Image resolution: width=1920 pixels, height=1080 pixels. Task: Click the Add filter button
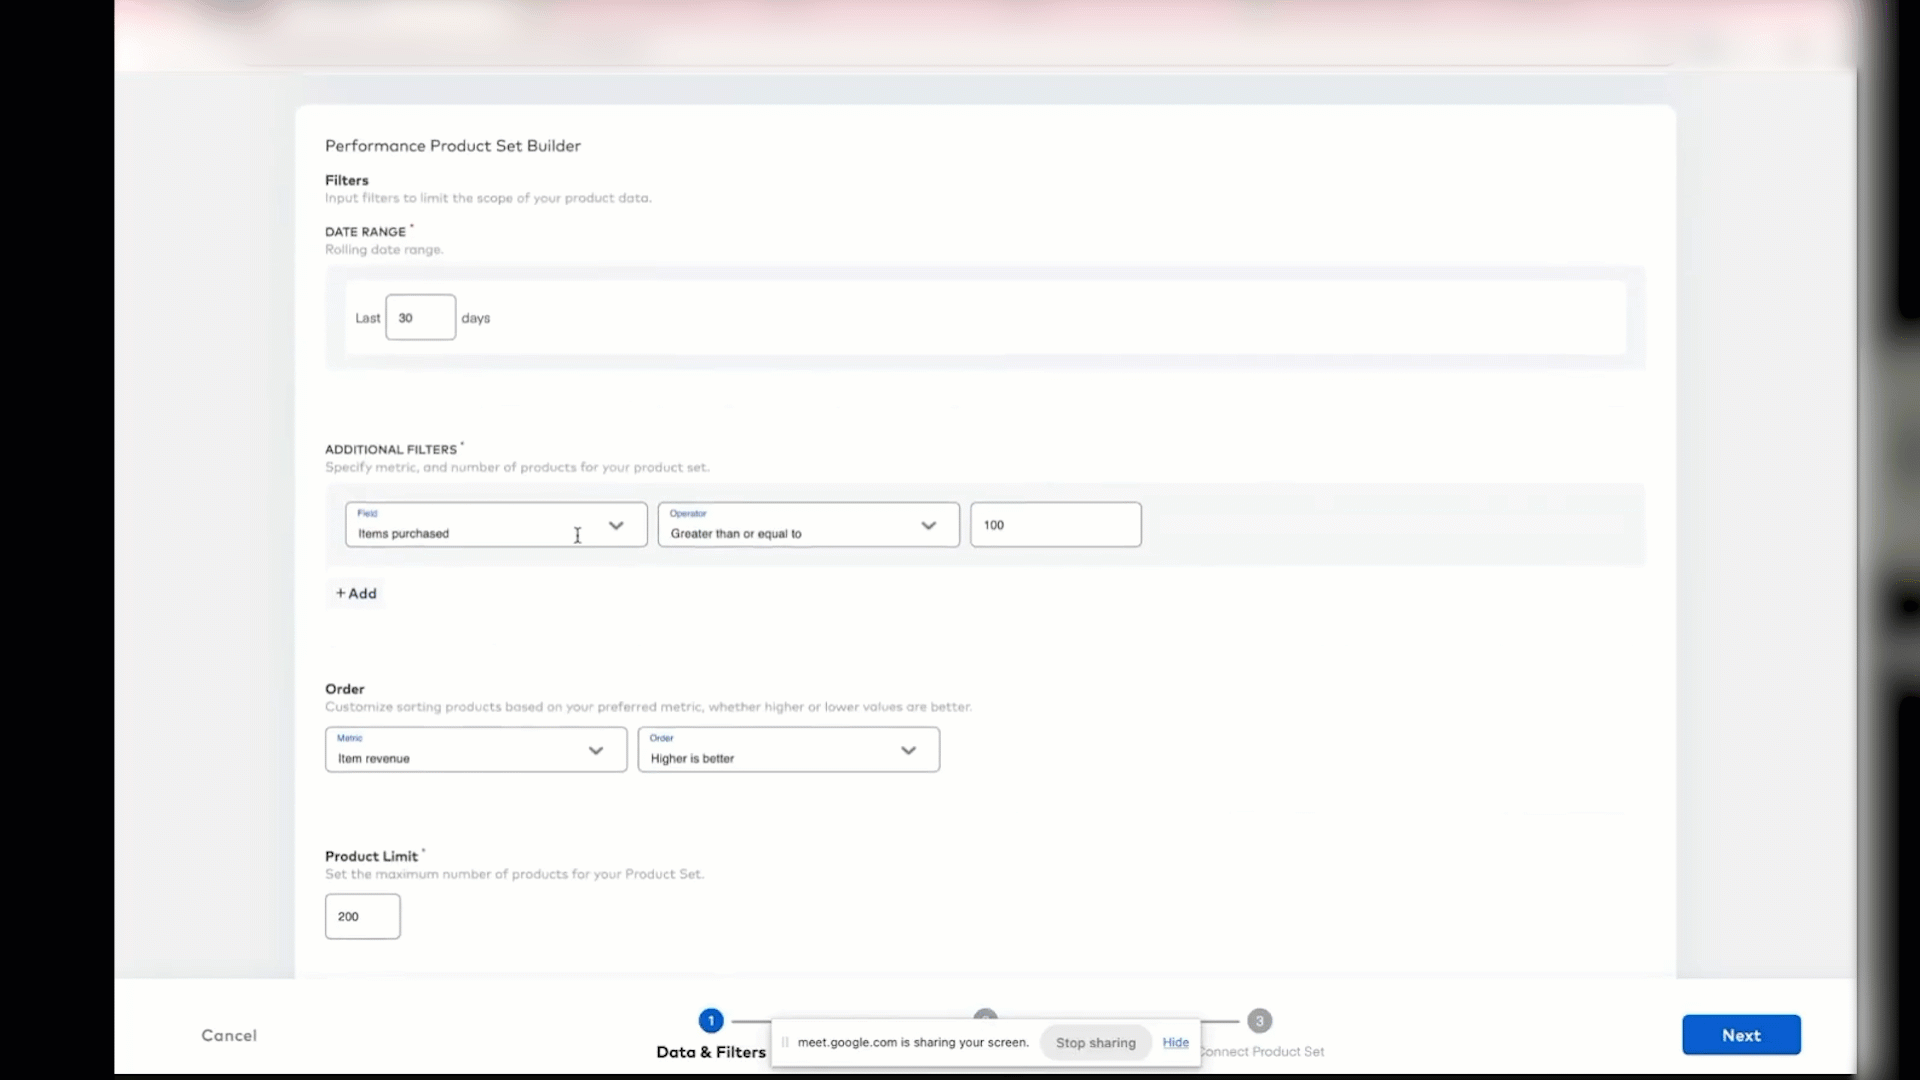click(356, 593)
